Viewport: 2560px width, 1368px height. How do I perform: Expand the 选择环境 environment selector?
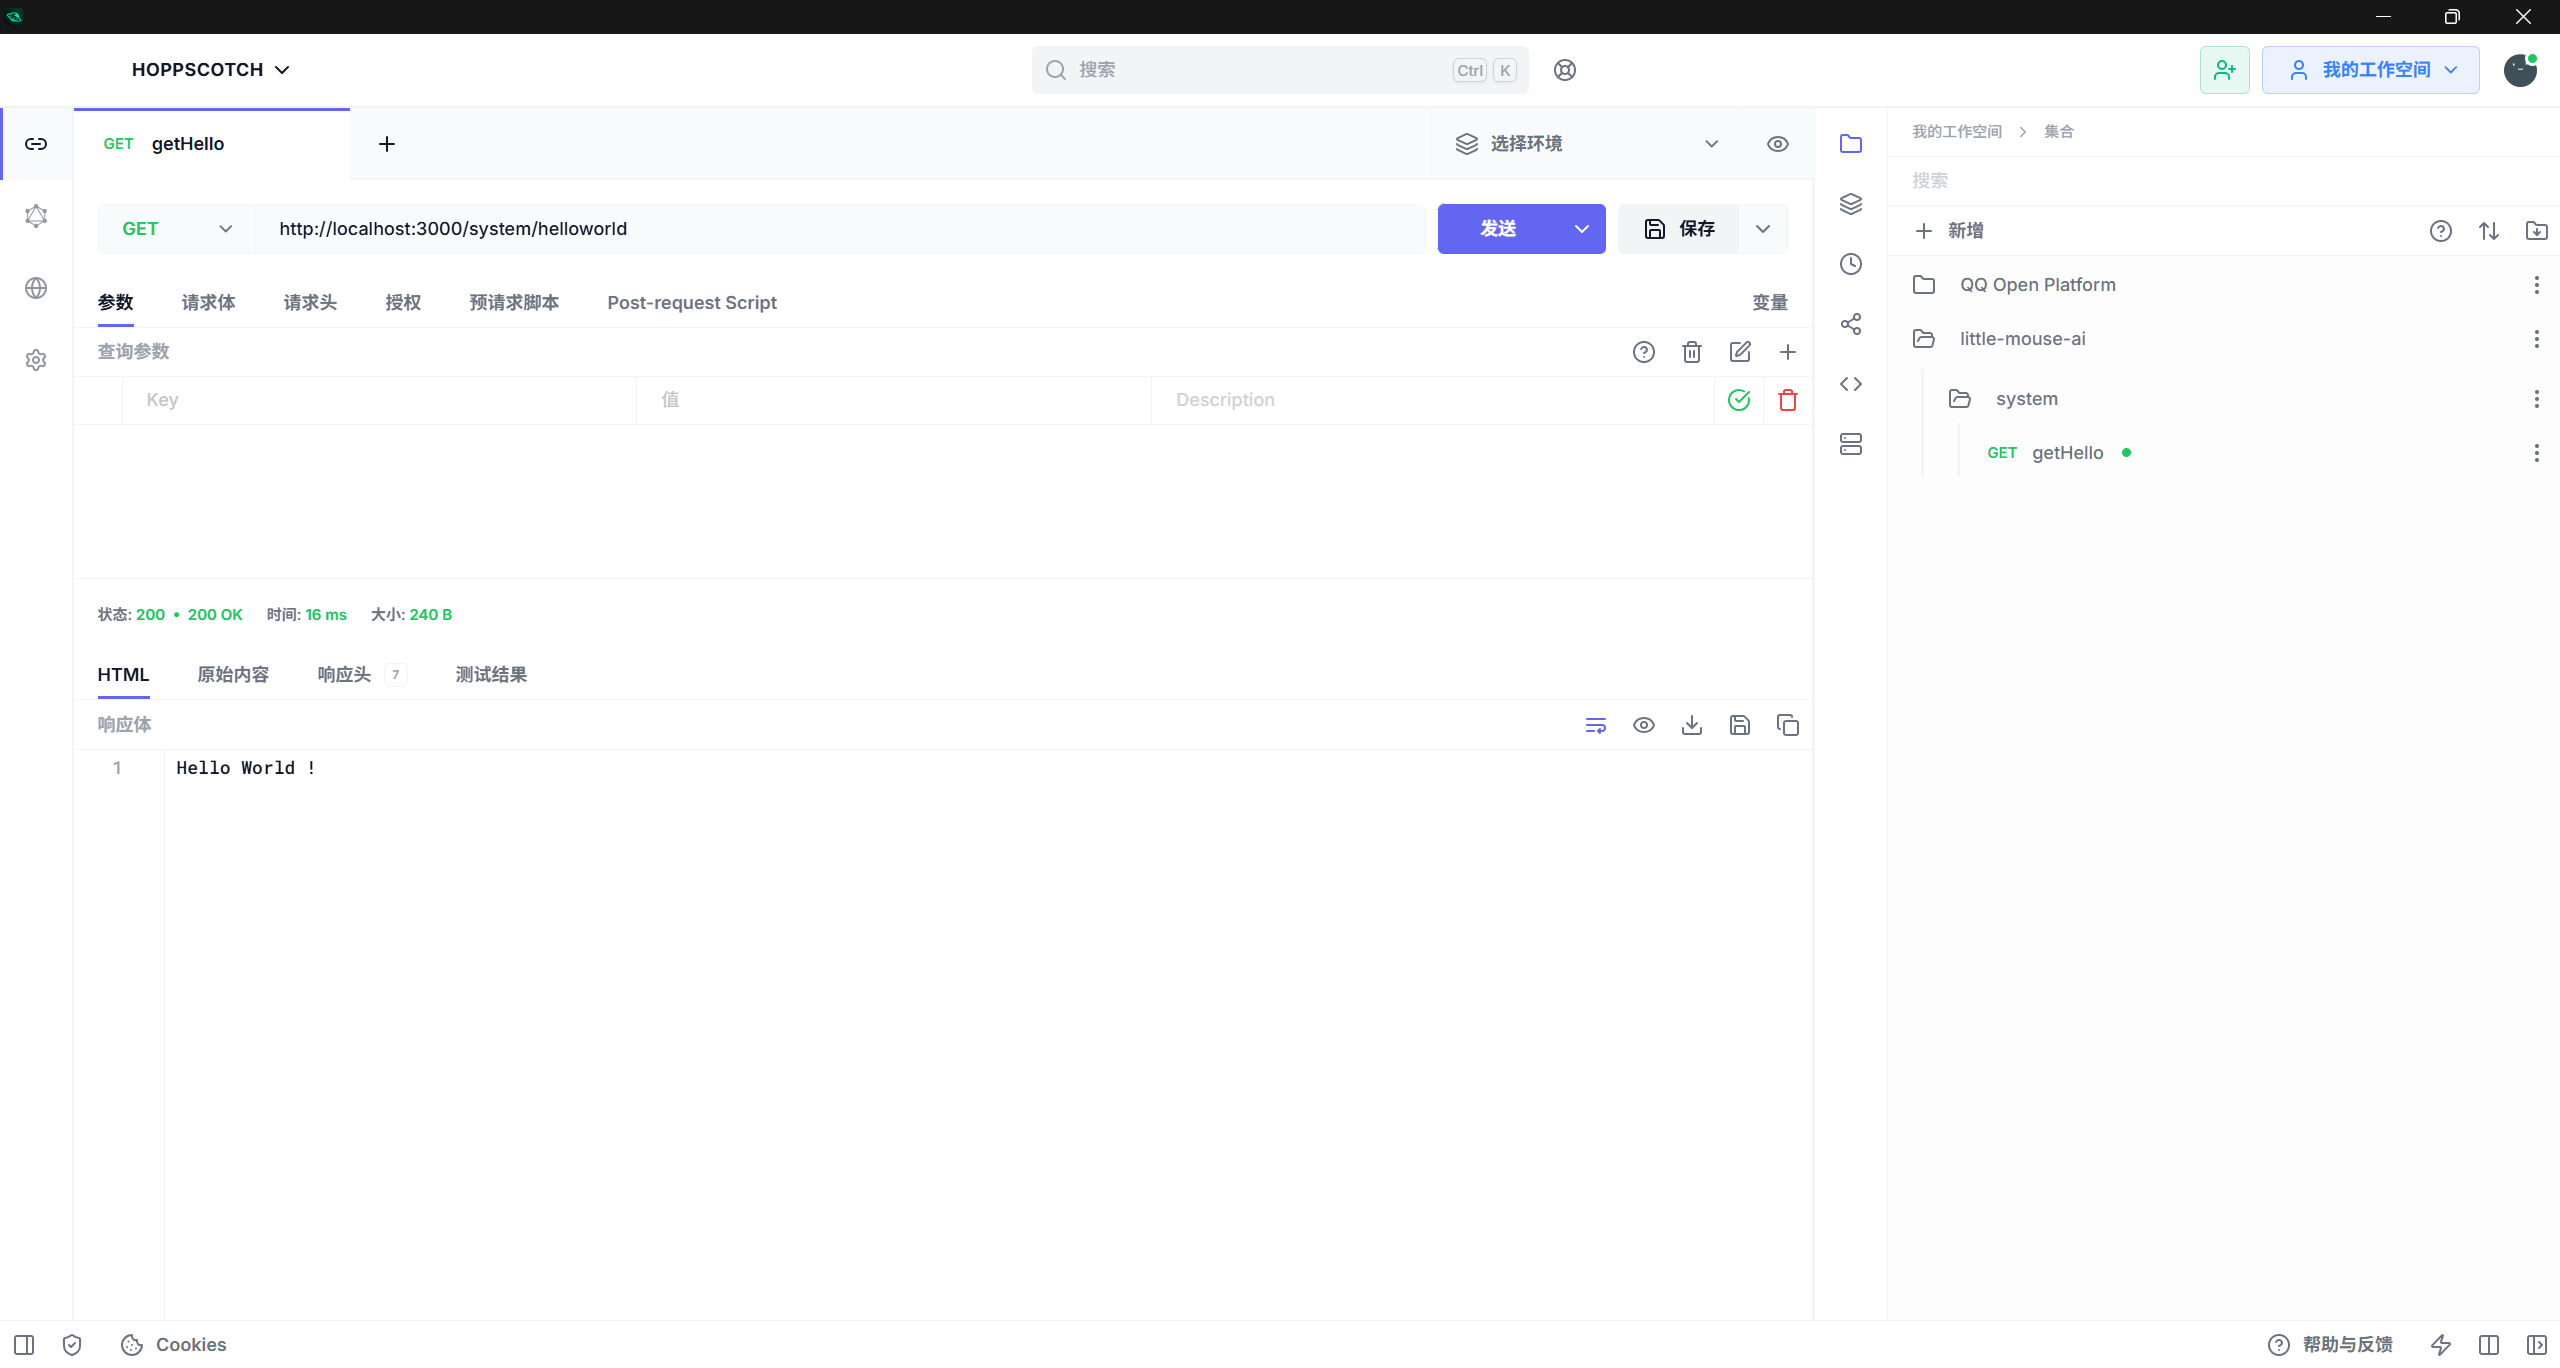tap(1586, 144)
